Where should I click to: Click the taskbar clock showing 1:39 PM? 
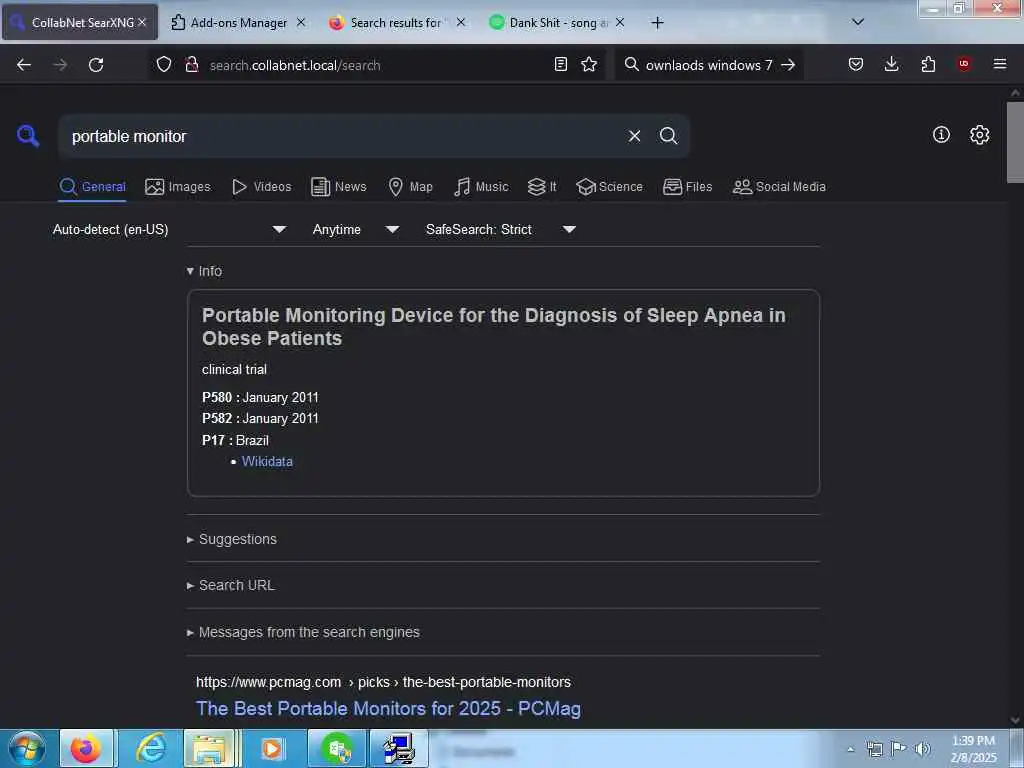point(974,749)
